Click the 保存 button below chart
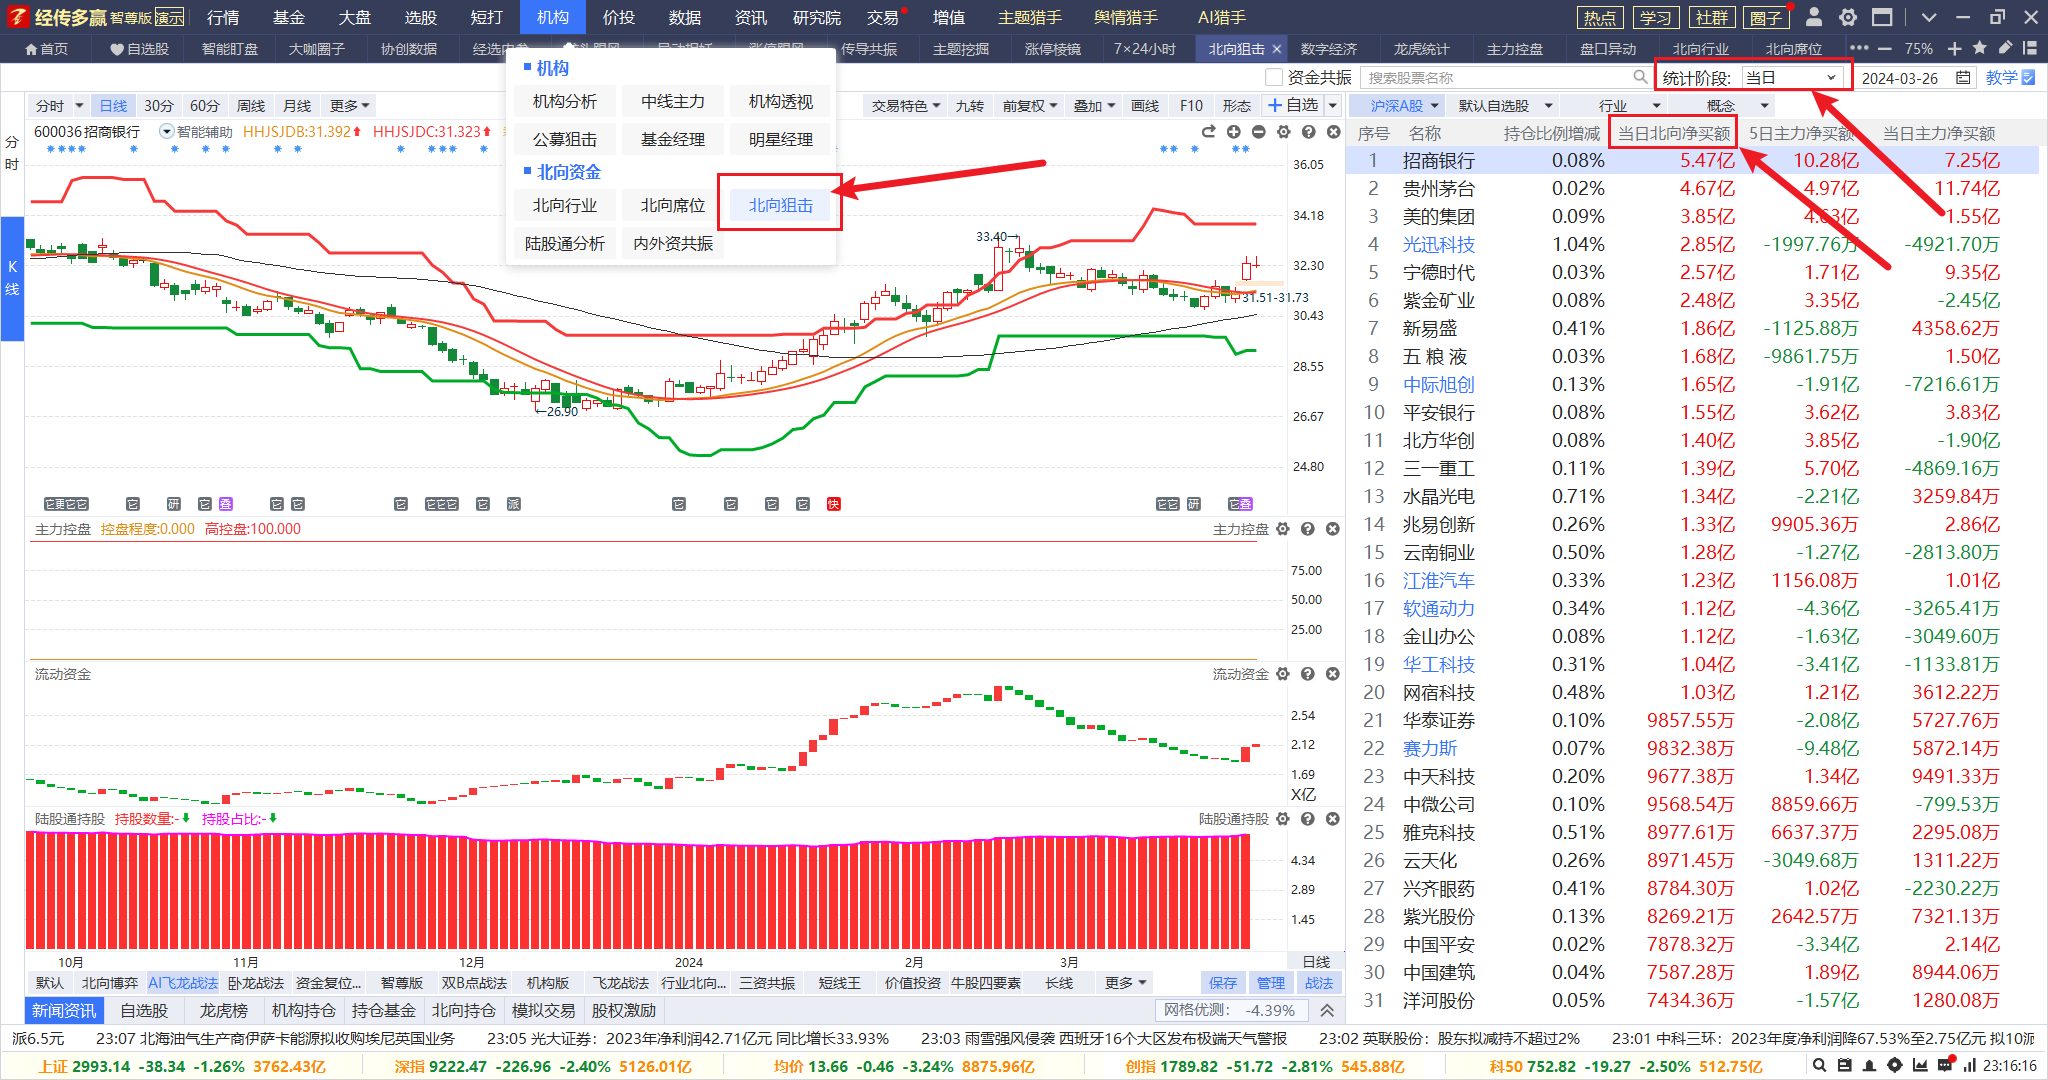Image resolution: width=2048 pixels, height=1080 pixels. click(1222, 983)
